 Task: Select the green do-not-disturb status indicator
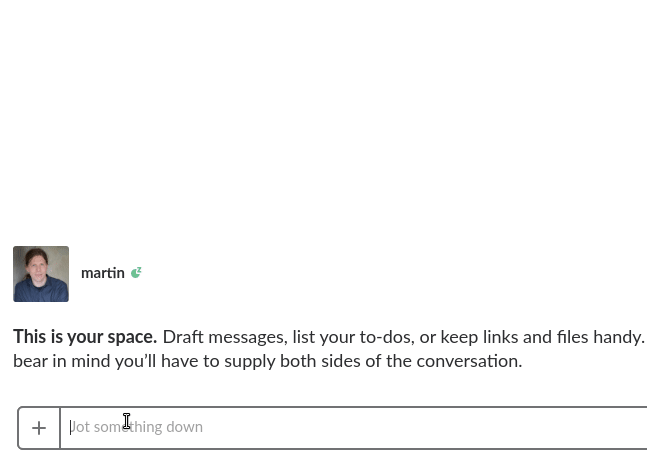click(x=136, y=273)
